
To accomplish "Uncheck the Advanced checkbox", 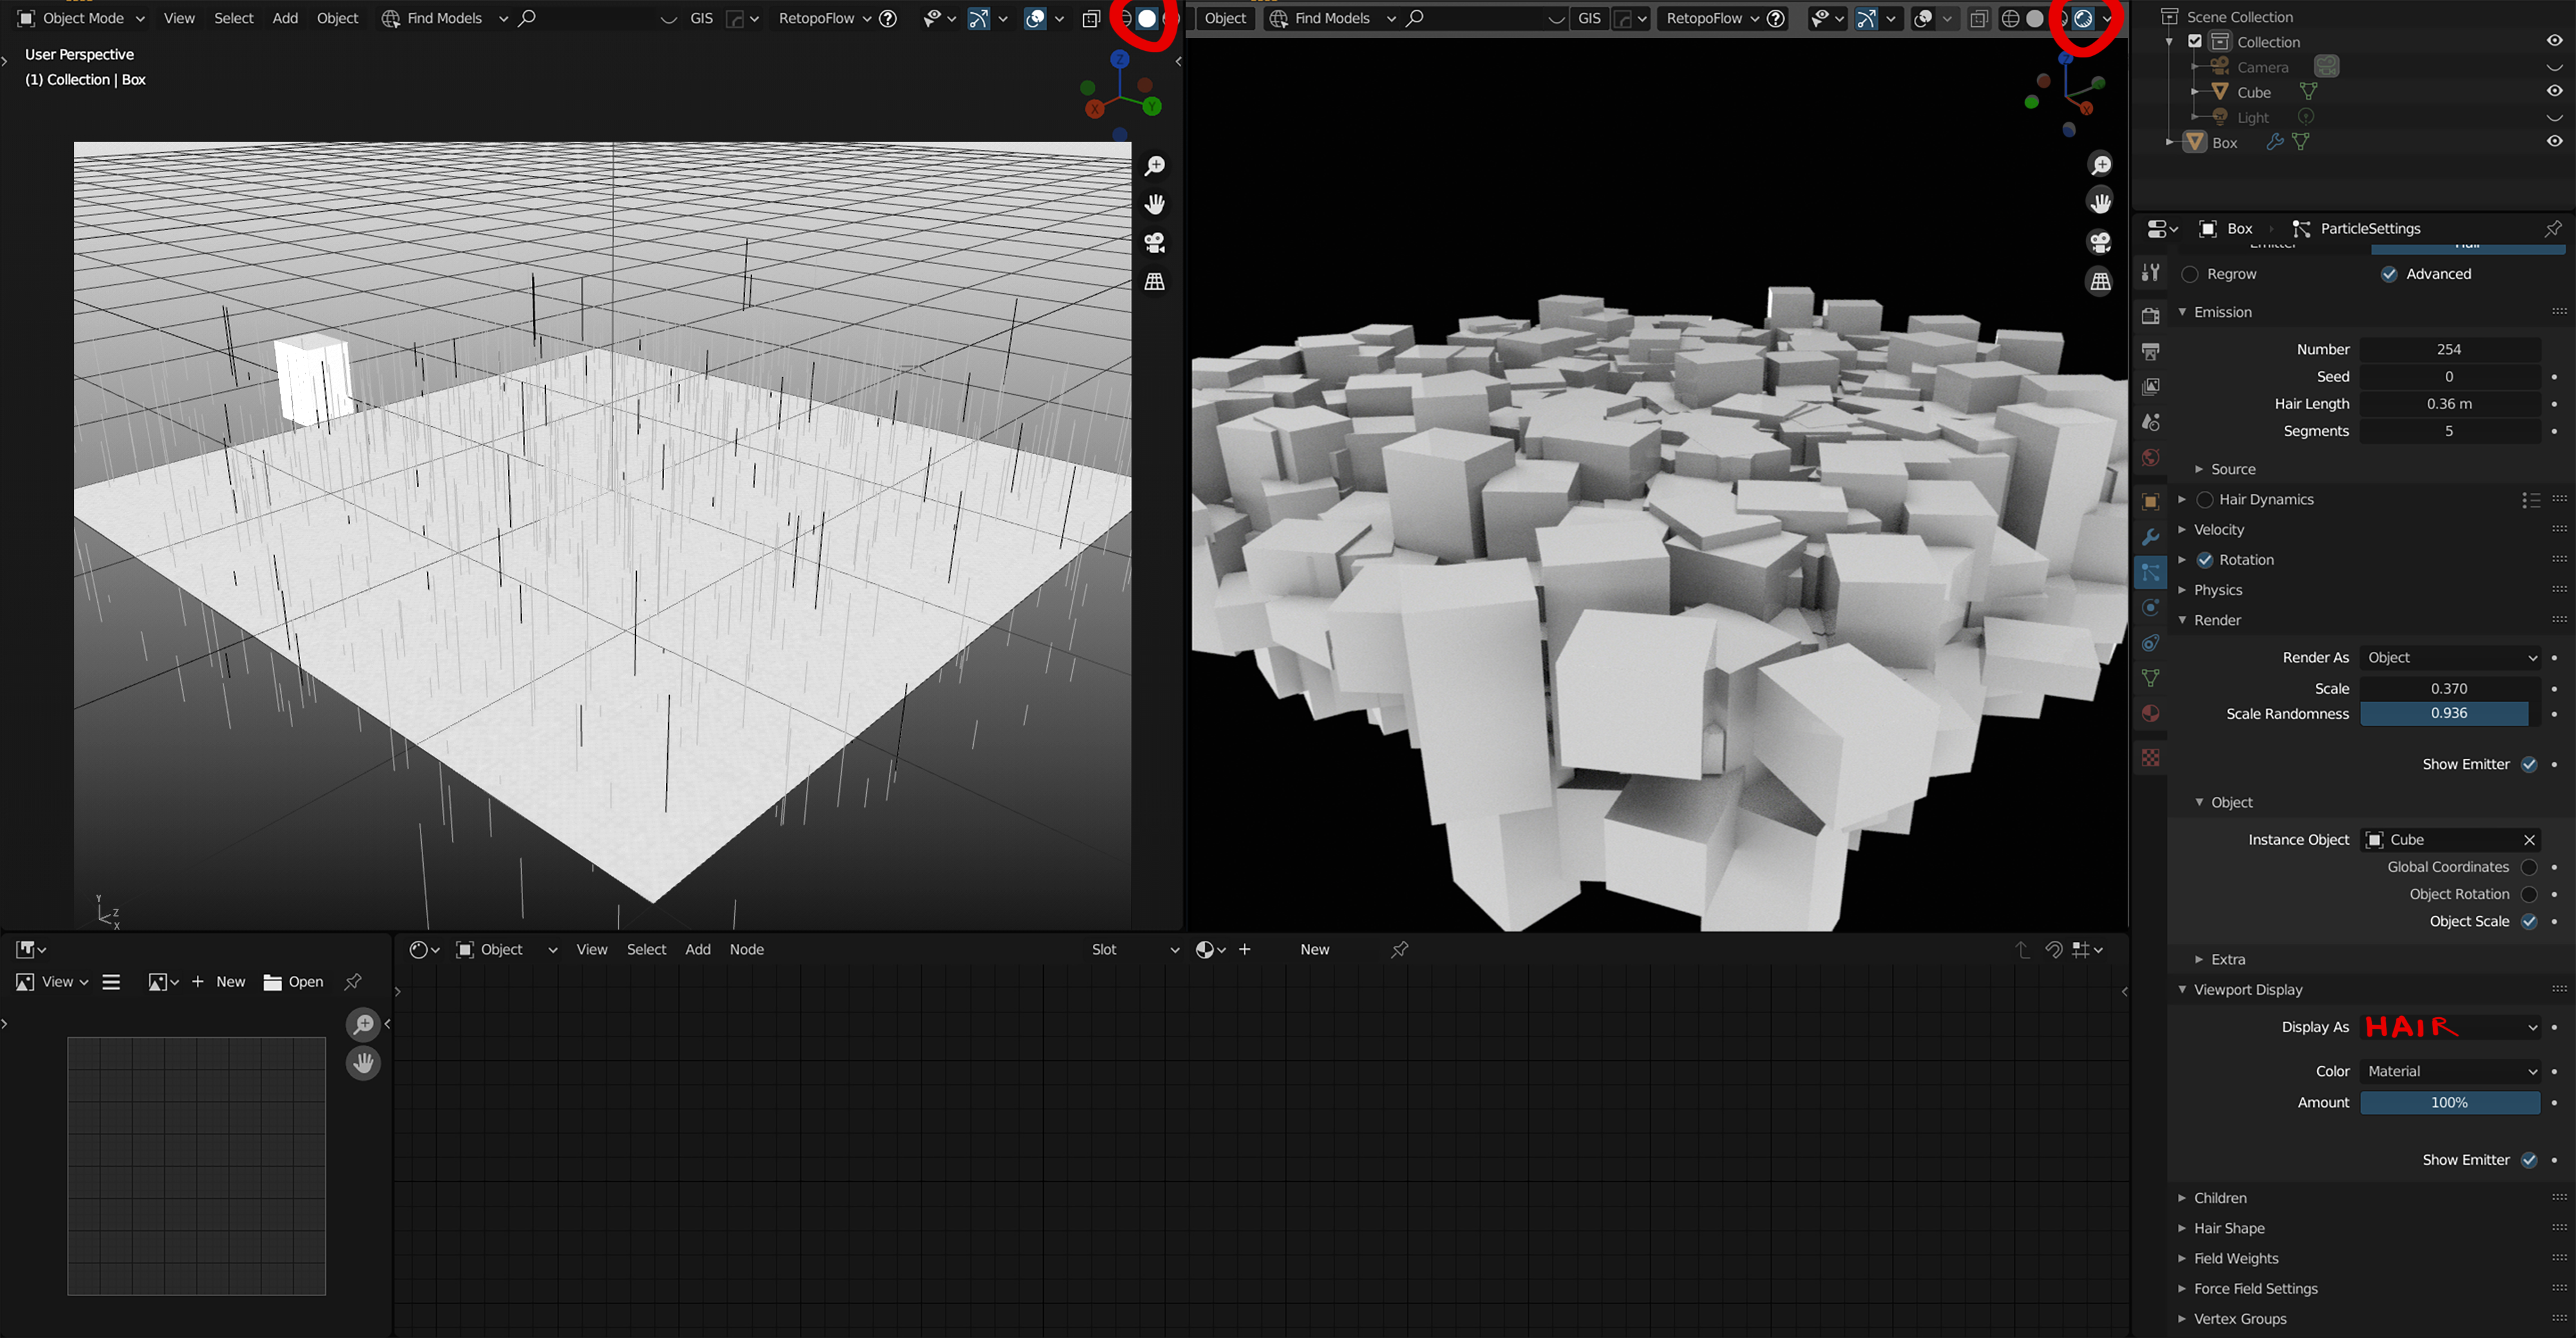I will click(2389, 274).
